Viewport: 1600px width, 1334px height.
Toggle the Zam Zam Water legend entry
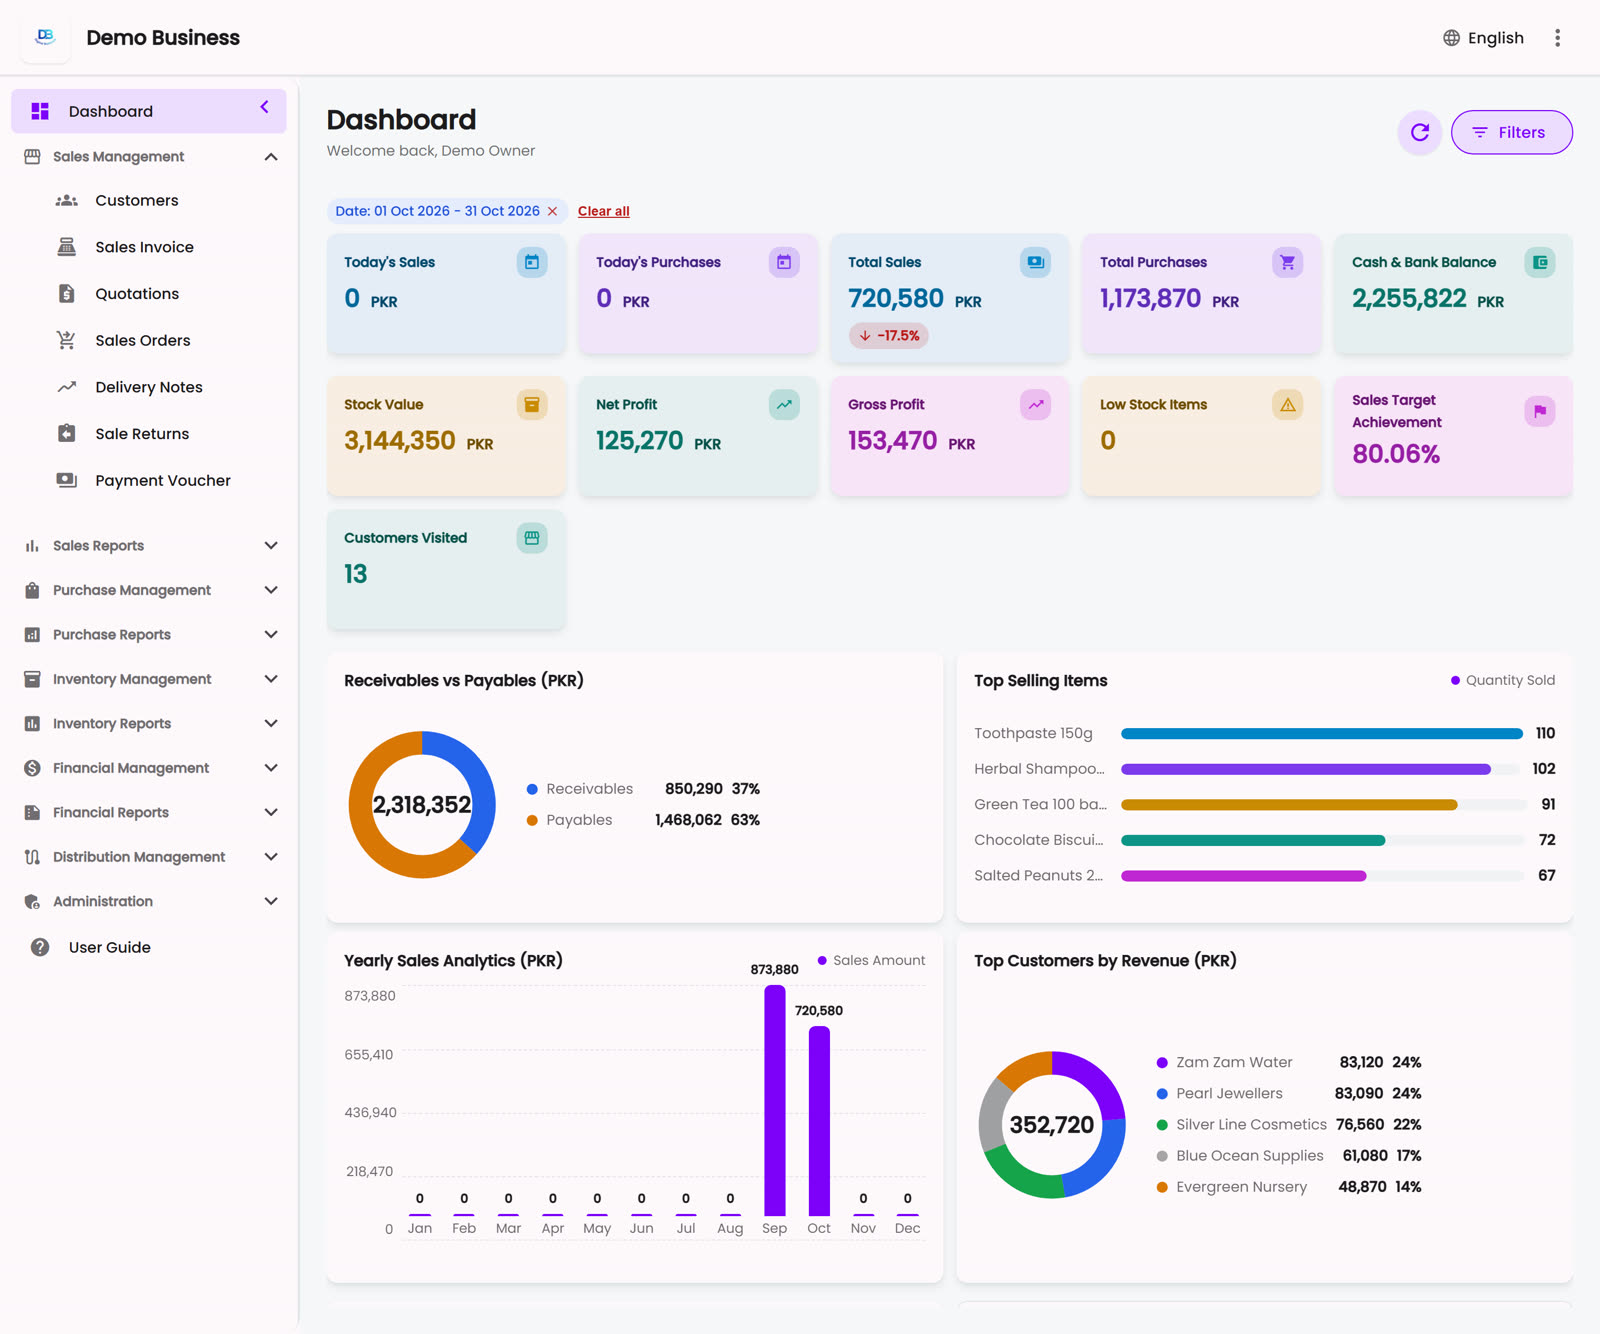(1224, 1062)
